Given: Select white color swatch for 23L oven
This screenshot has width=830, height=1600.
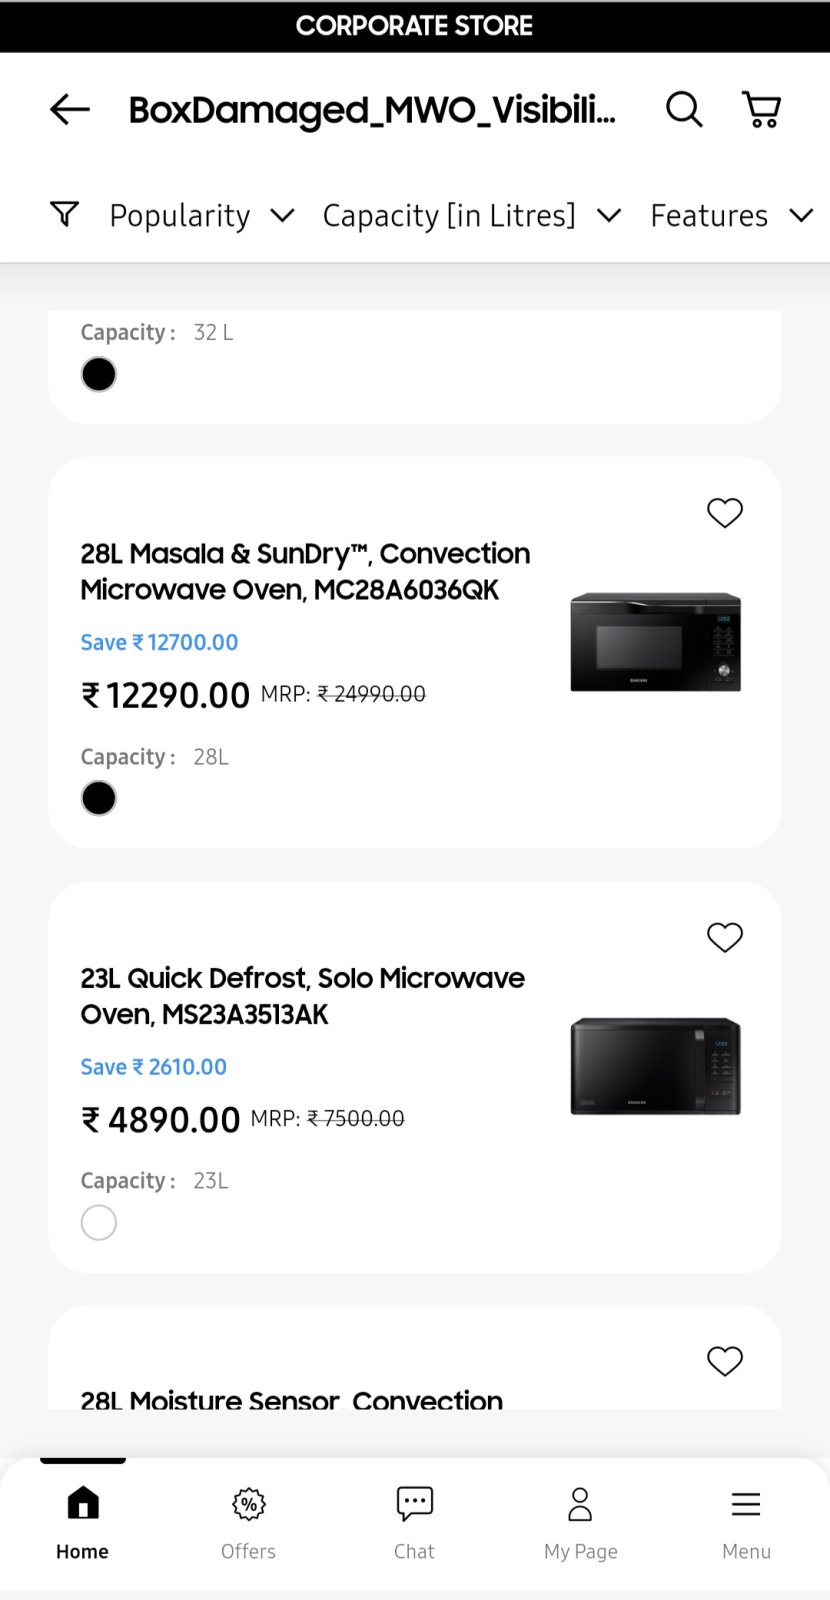Looking at the screenshot, I should point(99,1222).
